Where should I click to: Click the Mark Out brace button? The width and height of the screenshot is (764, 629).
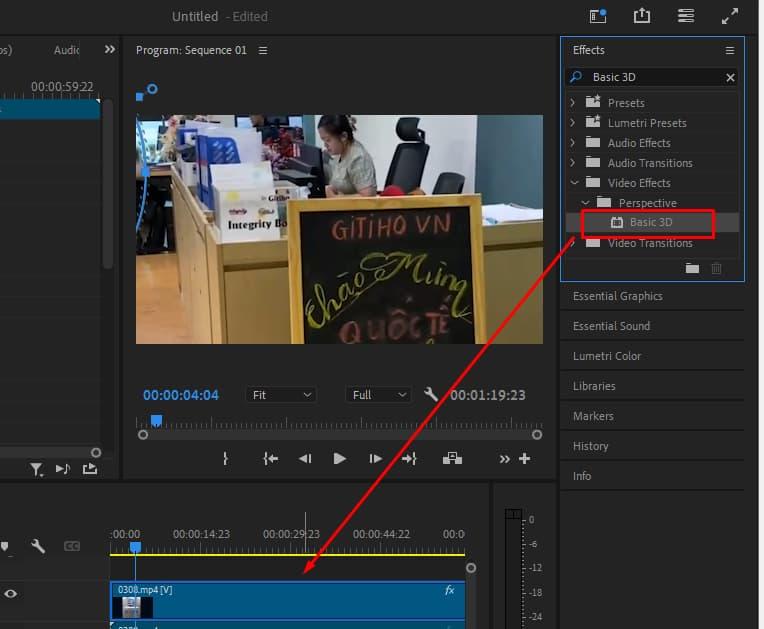tap(225, 458)
